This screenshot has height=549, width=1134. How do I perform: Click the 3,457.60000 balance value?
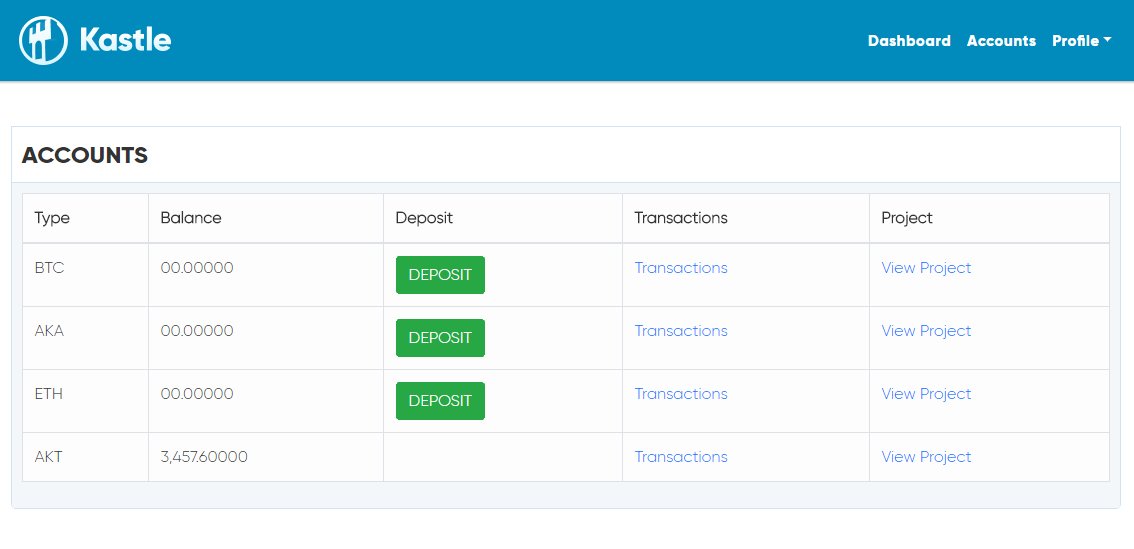[x=204, y=456]
